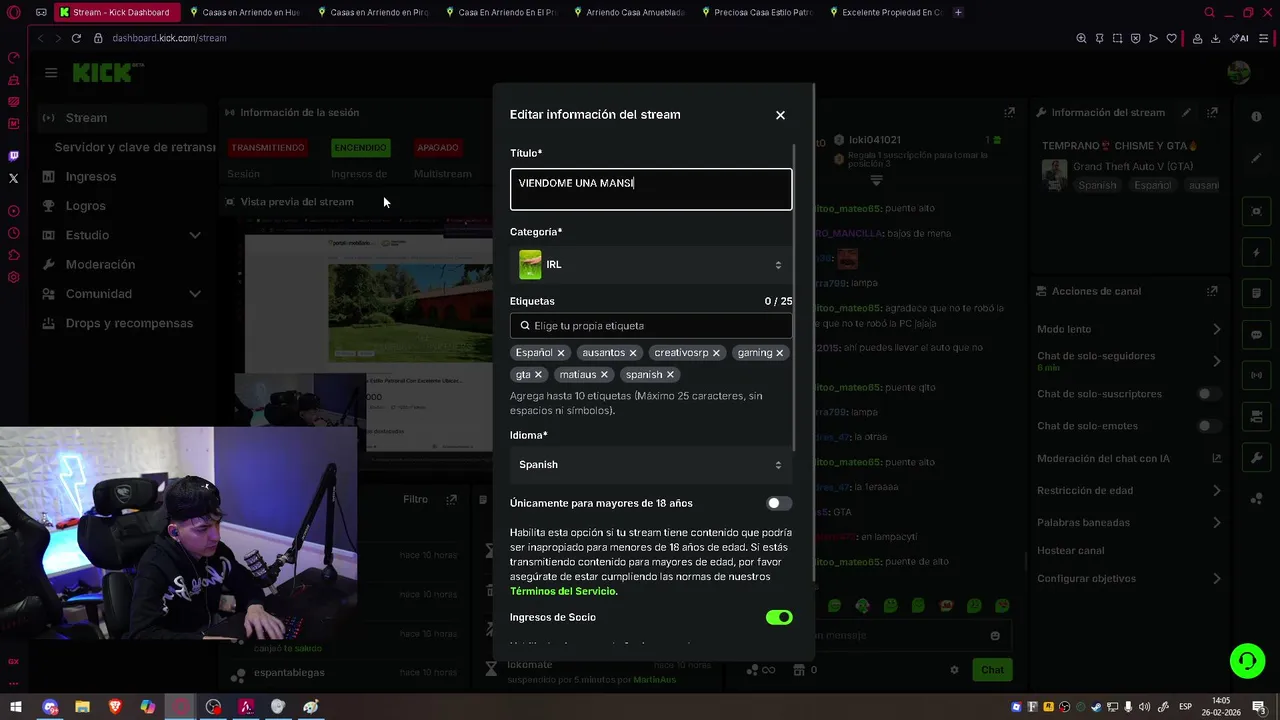Remove the gta tag
The width and height of the screenshot is (1280, 720).
click(x=538, y=375)
